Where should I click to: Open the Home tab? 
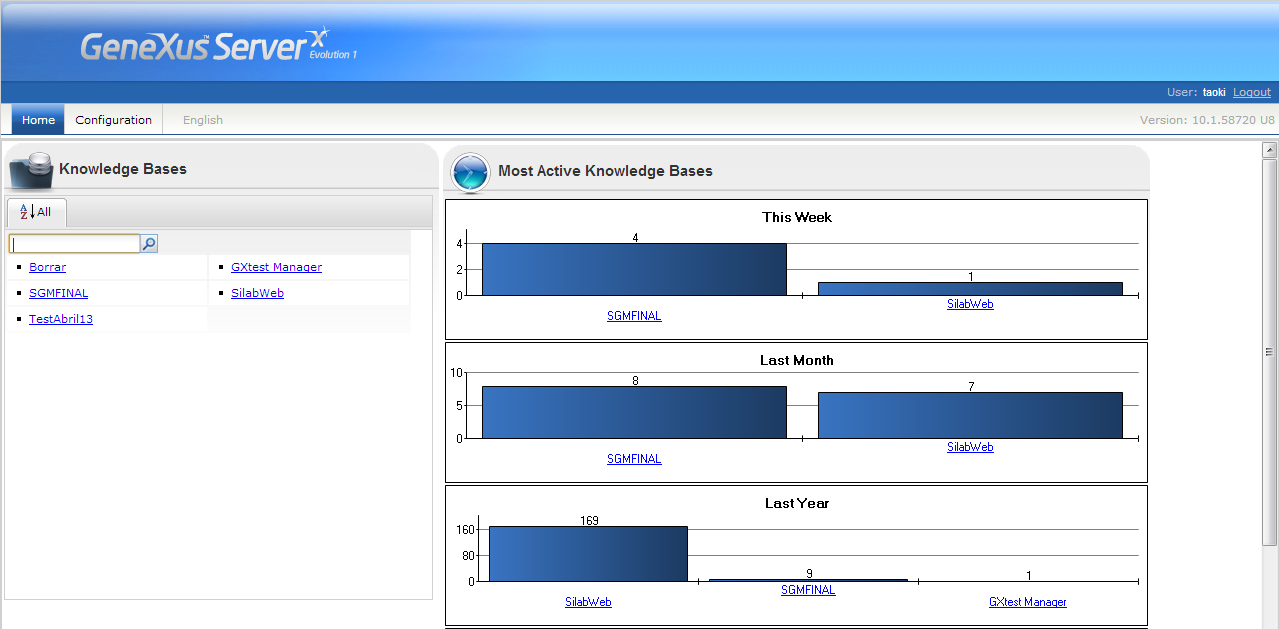tap(38, 120)
